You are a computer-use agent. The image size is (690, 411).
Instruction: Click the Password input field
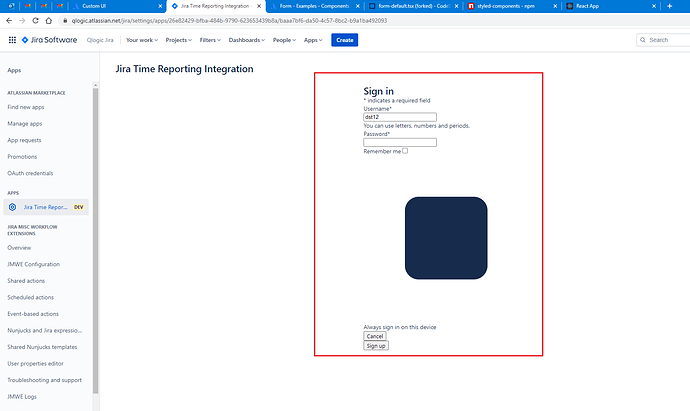(x=400, y=143)
